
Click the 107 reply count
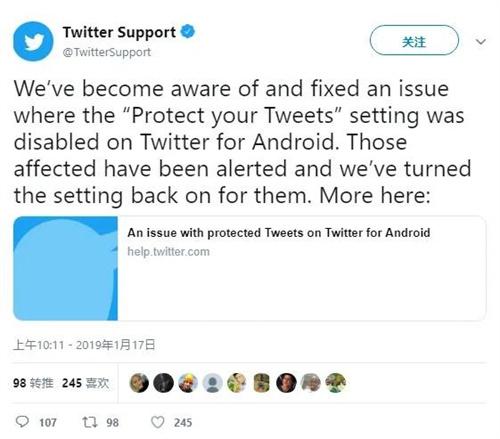click(x=48, y=423)
